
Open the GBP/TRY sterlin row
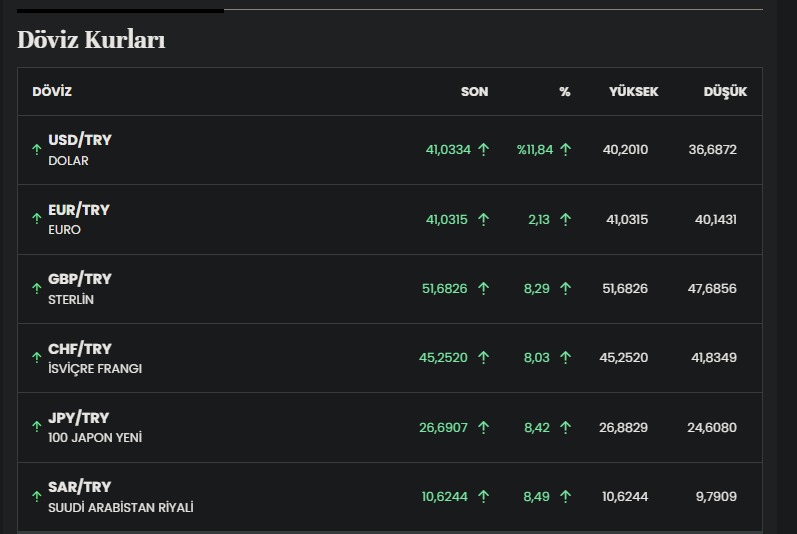click(x=390, y=289)
